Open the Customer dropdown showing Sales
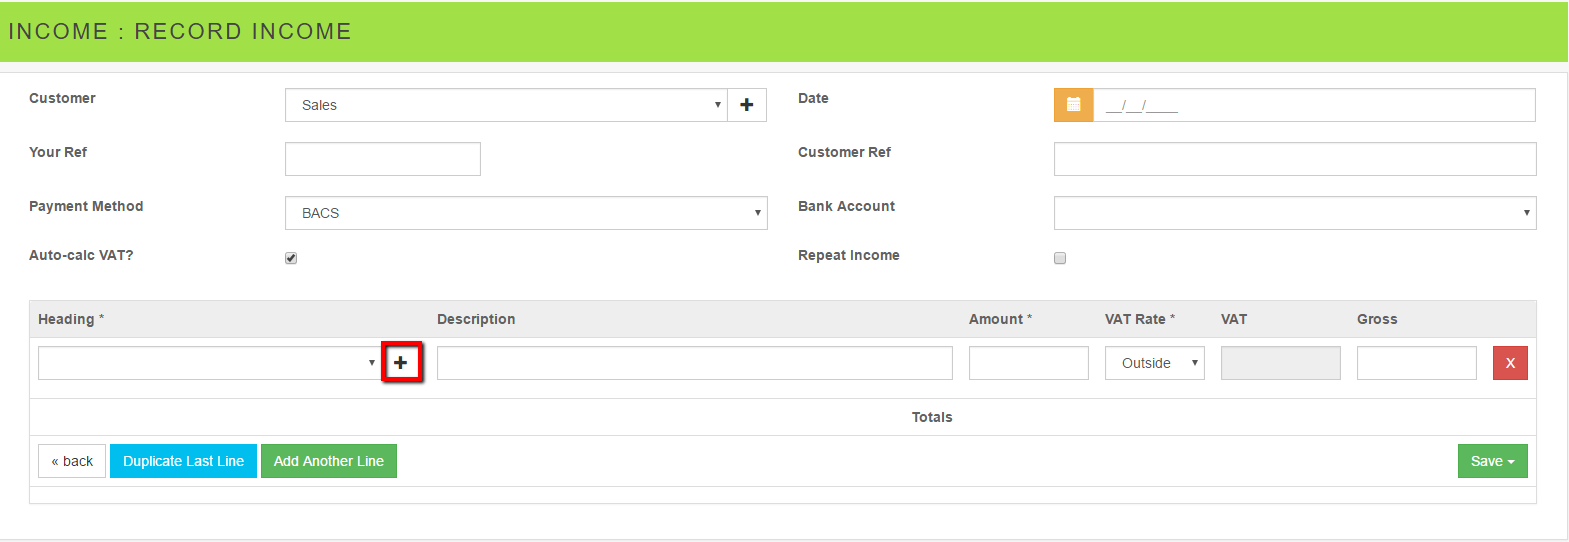The image size is (1569, 542). point(505,105)
